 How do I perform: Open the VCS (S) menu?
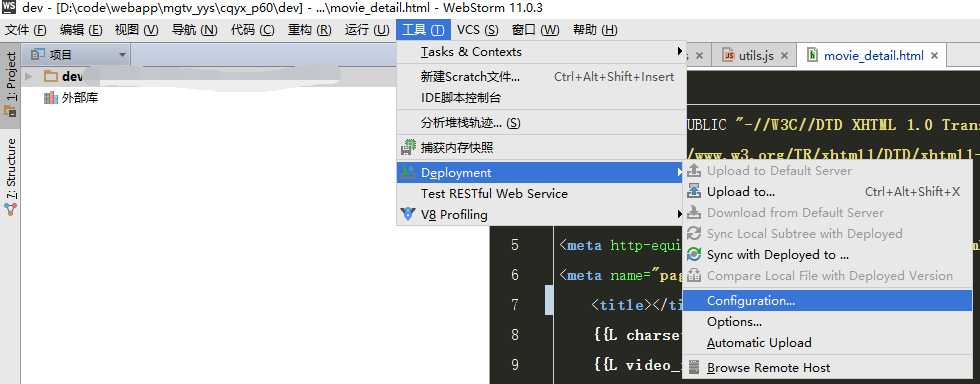(478, 30)
